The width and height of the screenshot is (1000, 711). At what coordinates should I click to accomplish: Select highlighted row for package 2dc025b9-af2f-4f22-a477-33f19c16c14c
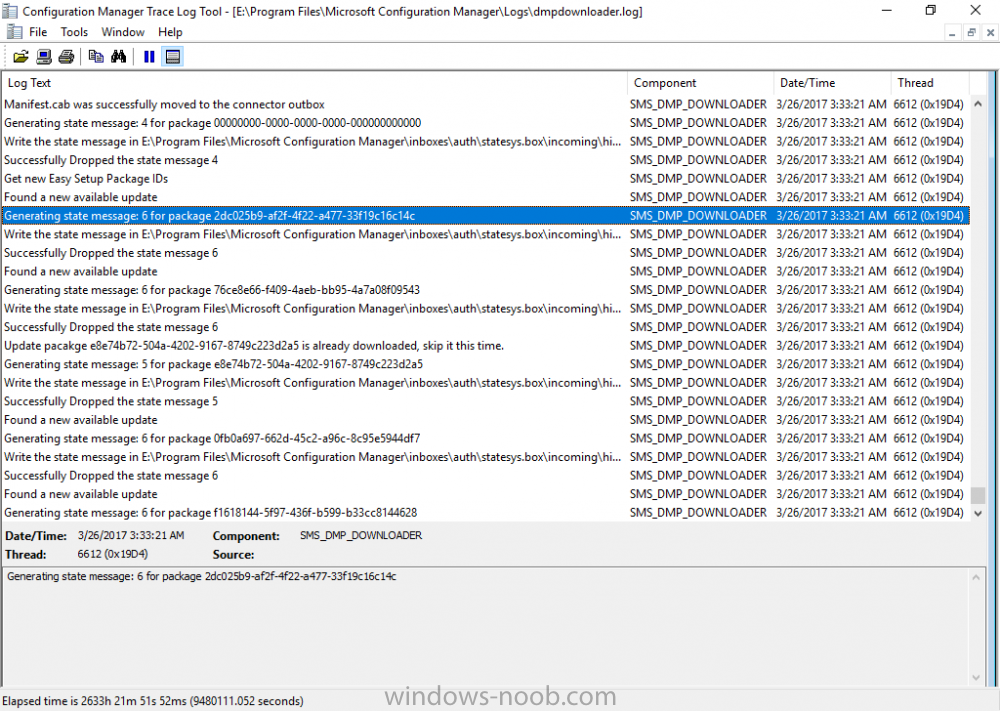(486, 216)
